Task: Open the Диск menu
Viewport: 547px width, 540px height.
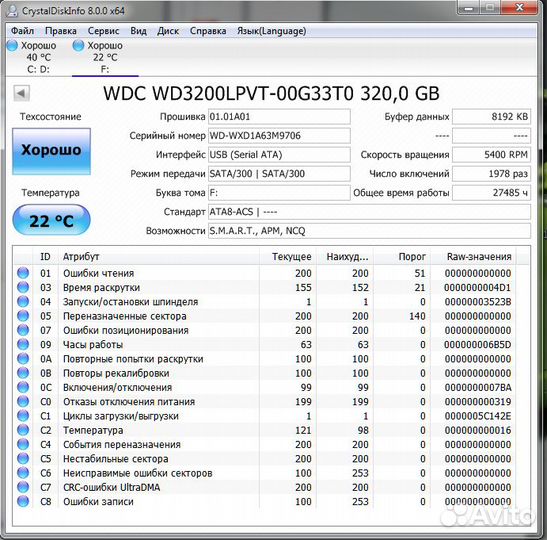Action: (168, 31)
